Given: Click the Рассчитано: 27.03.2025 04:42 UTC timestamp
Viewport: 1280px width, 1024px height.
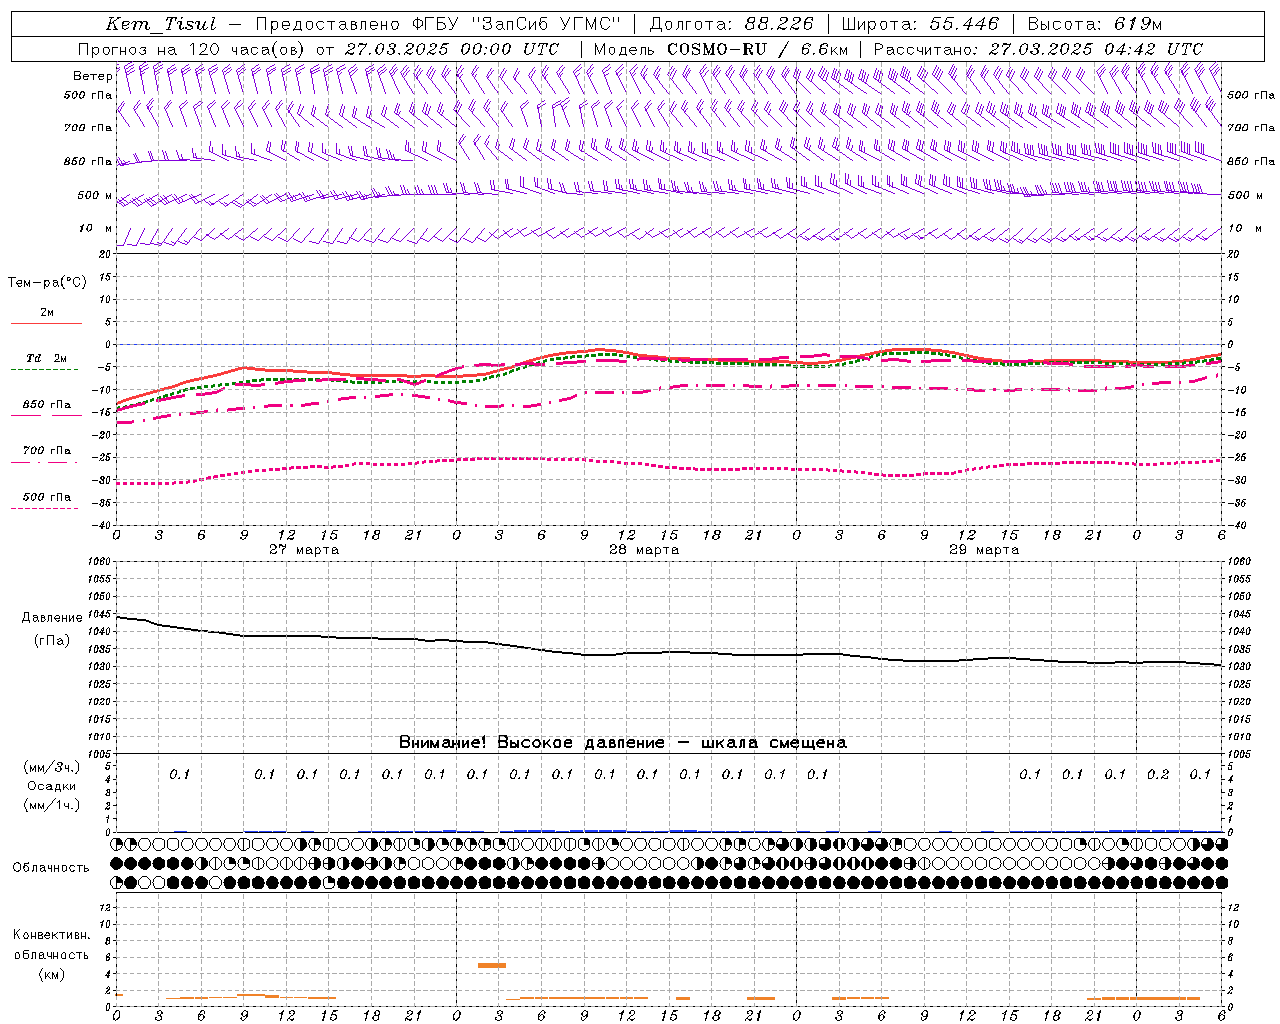Looking at the screenshot, I should click(1038, 49).
